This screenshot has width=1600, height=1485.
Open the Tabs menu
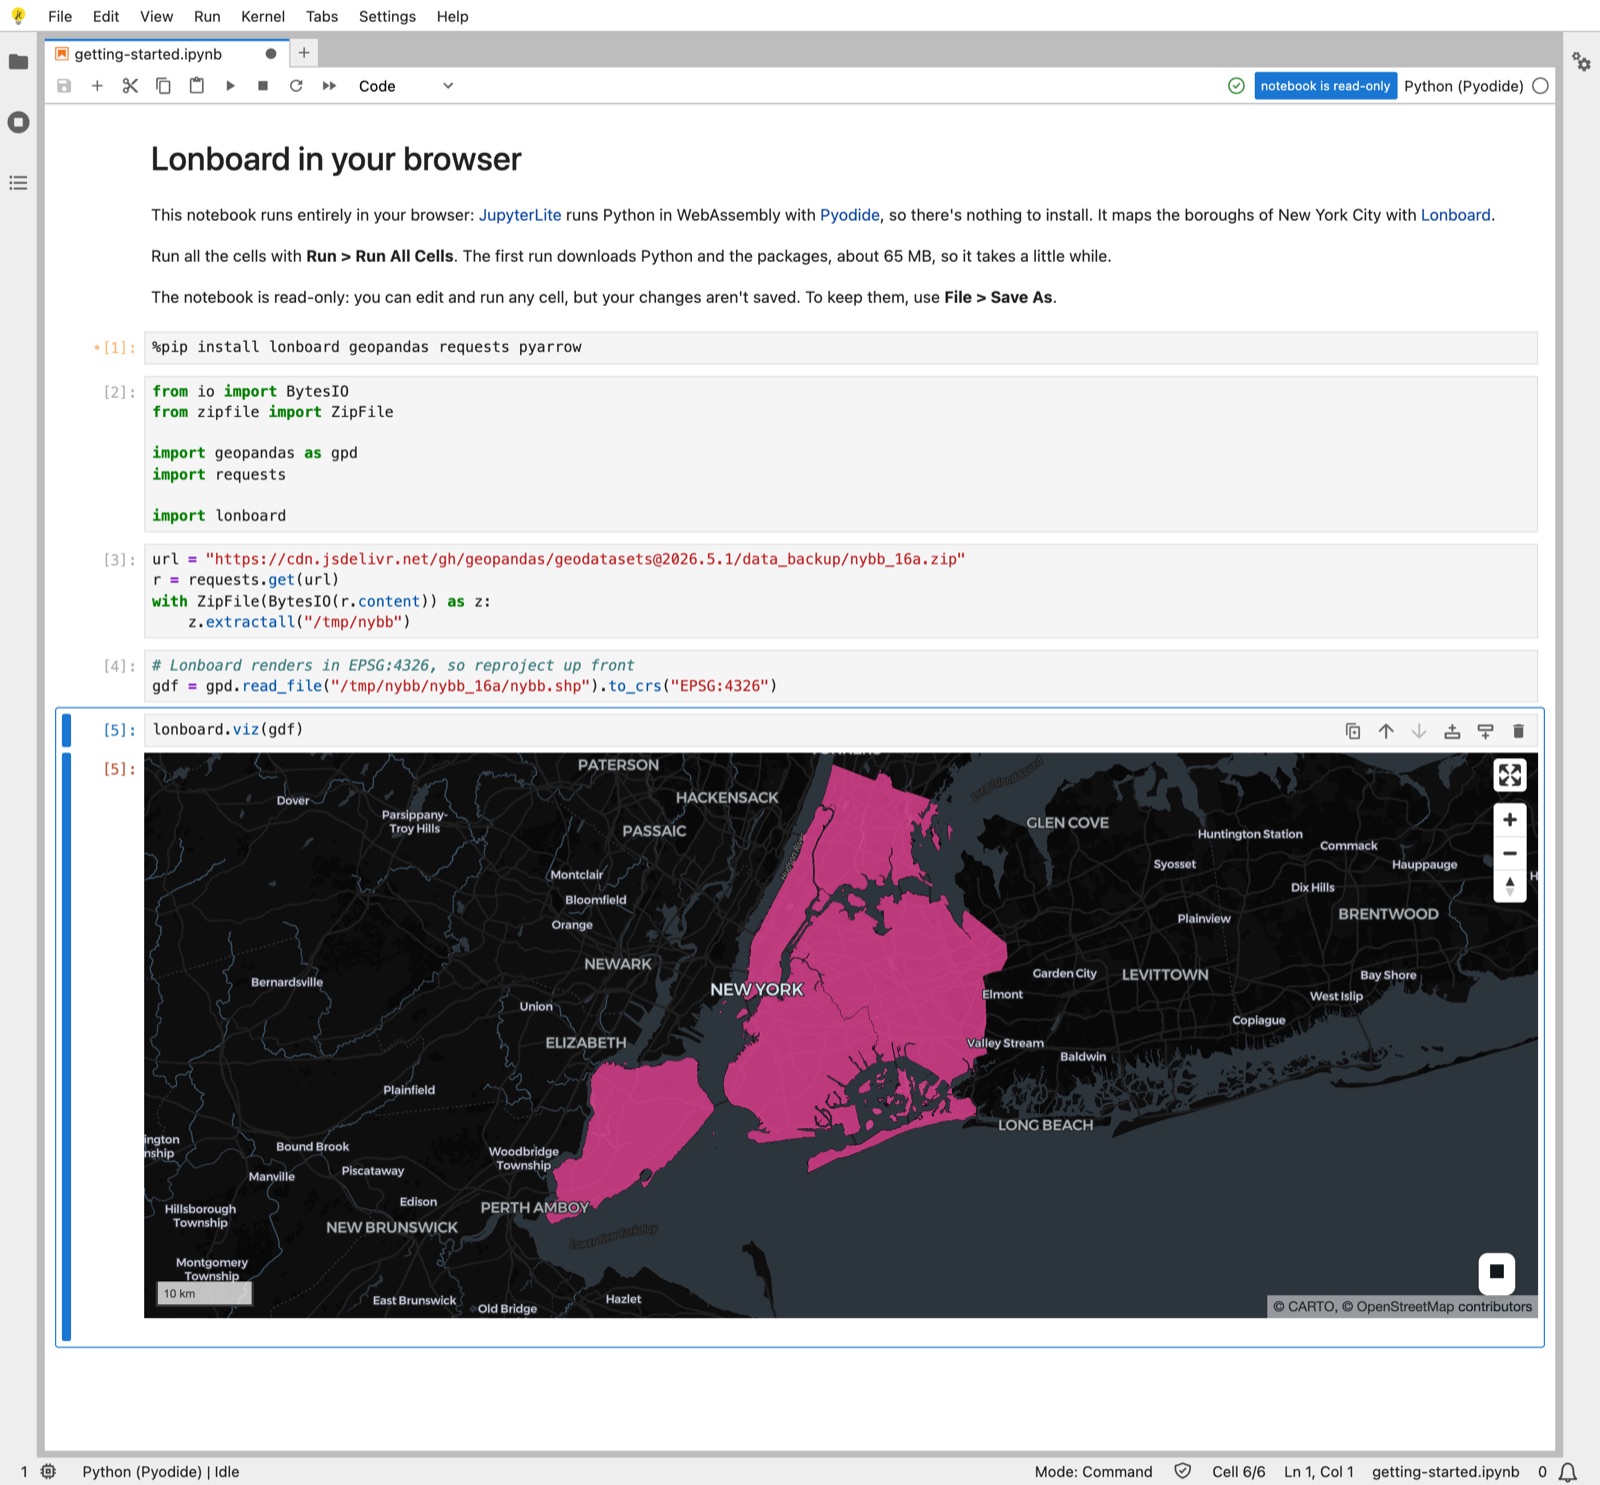322,16
